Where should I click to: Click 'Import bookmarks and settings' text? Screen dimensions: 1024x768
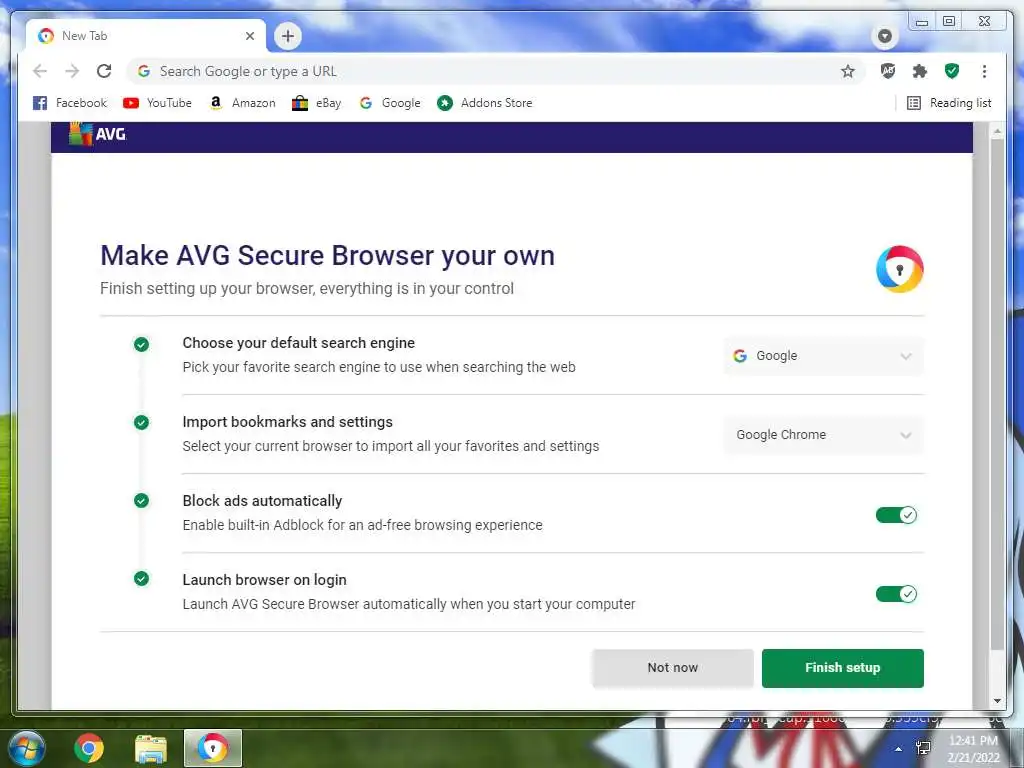click(x=287, y=422)
